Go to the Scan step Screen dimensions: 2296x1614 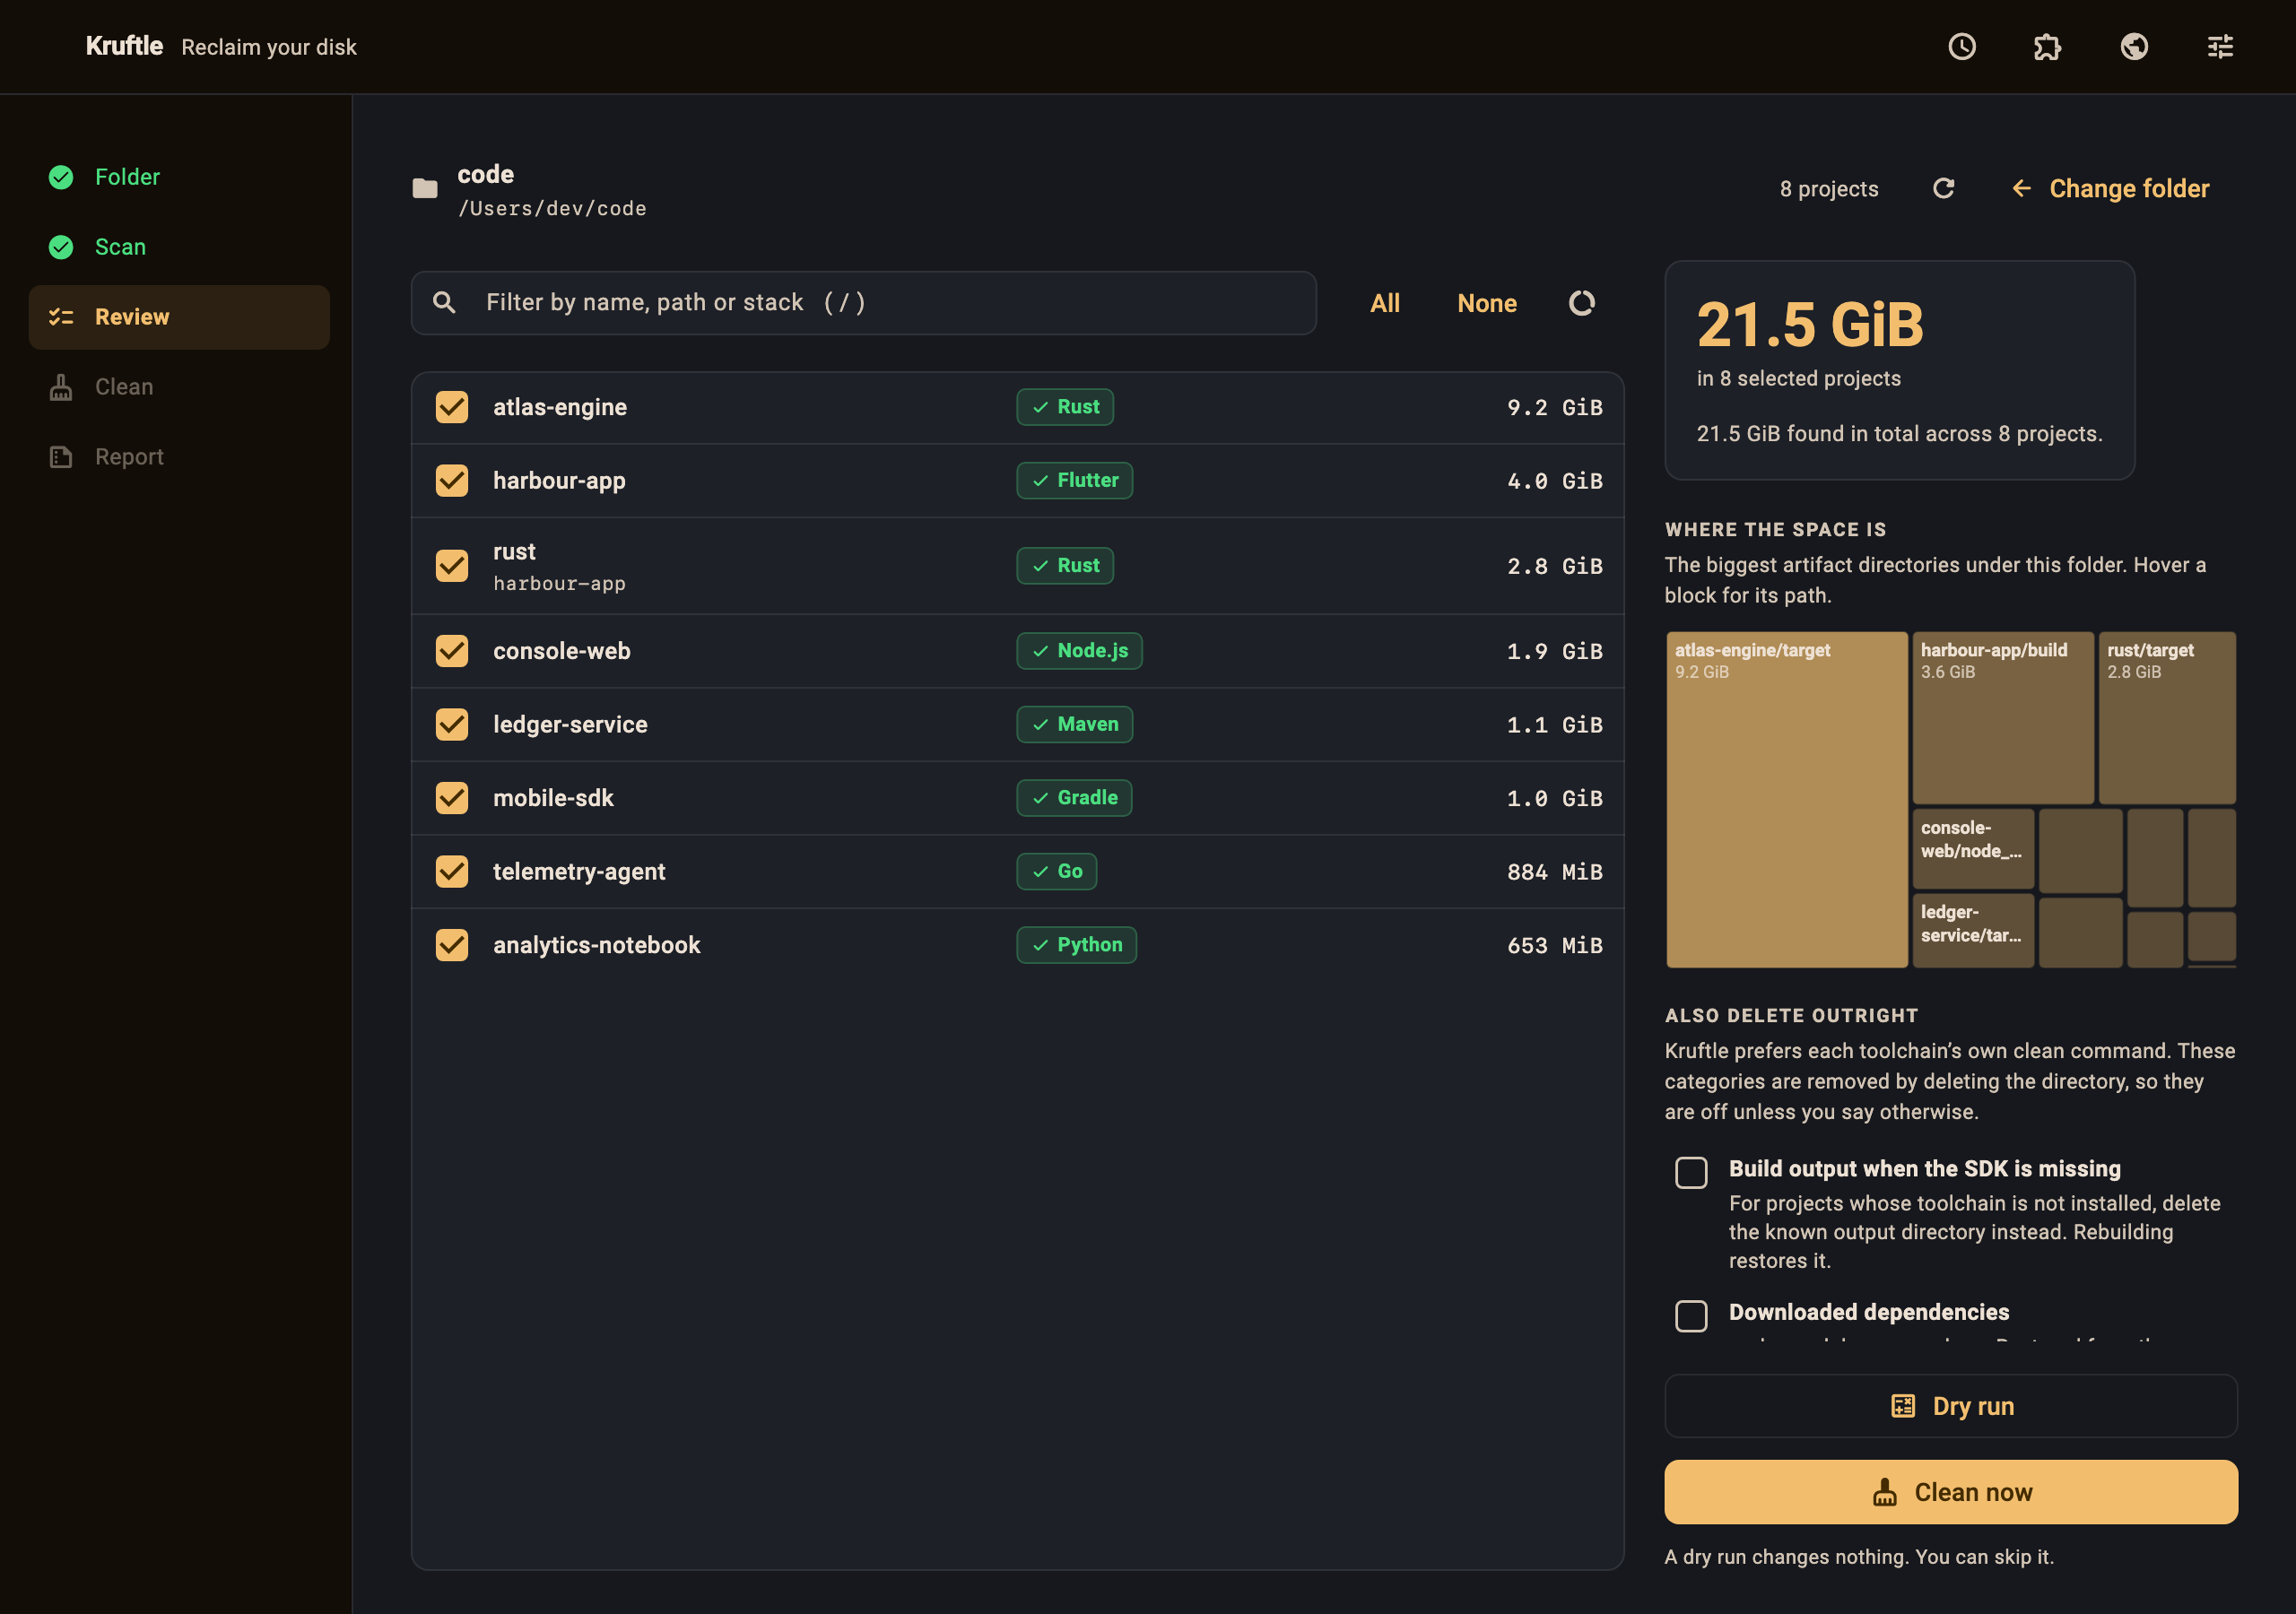[x=179, y=247]
